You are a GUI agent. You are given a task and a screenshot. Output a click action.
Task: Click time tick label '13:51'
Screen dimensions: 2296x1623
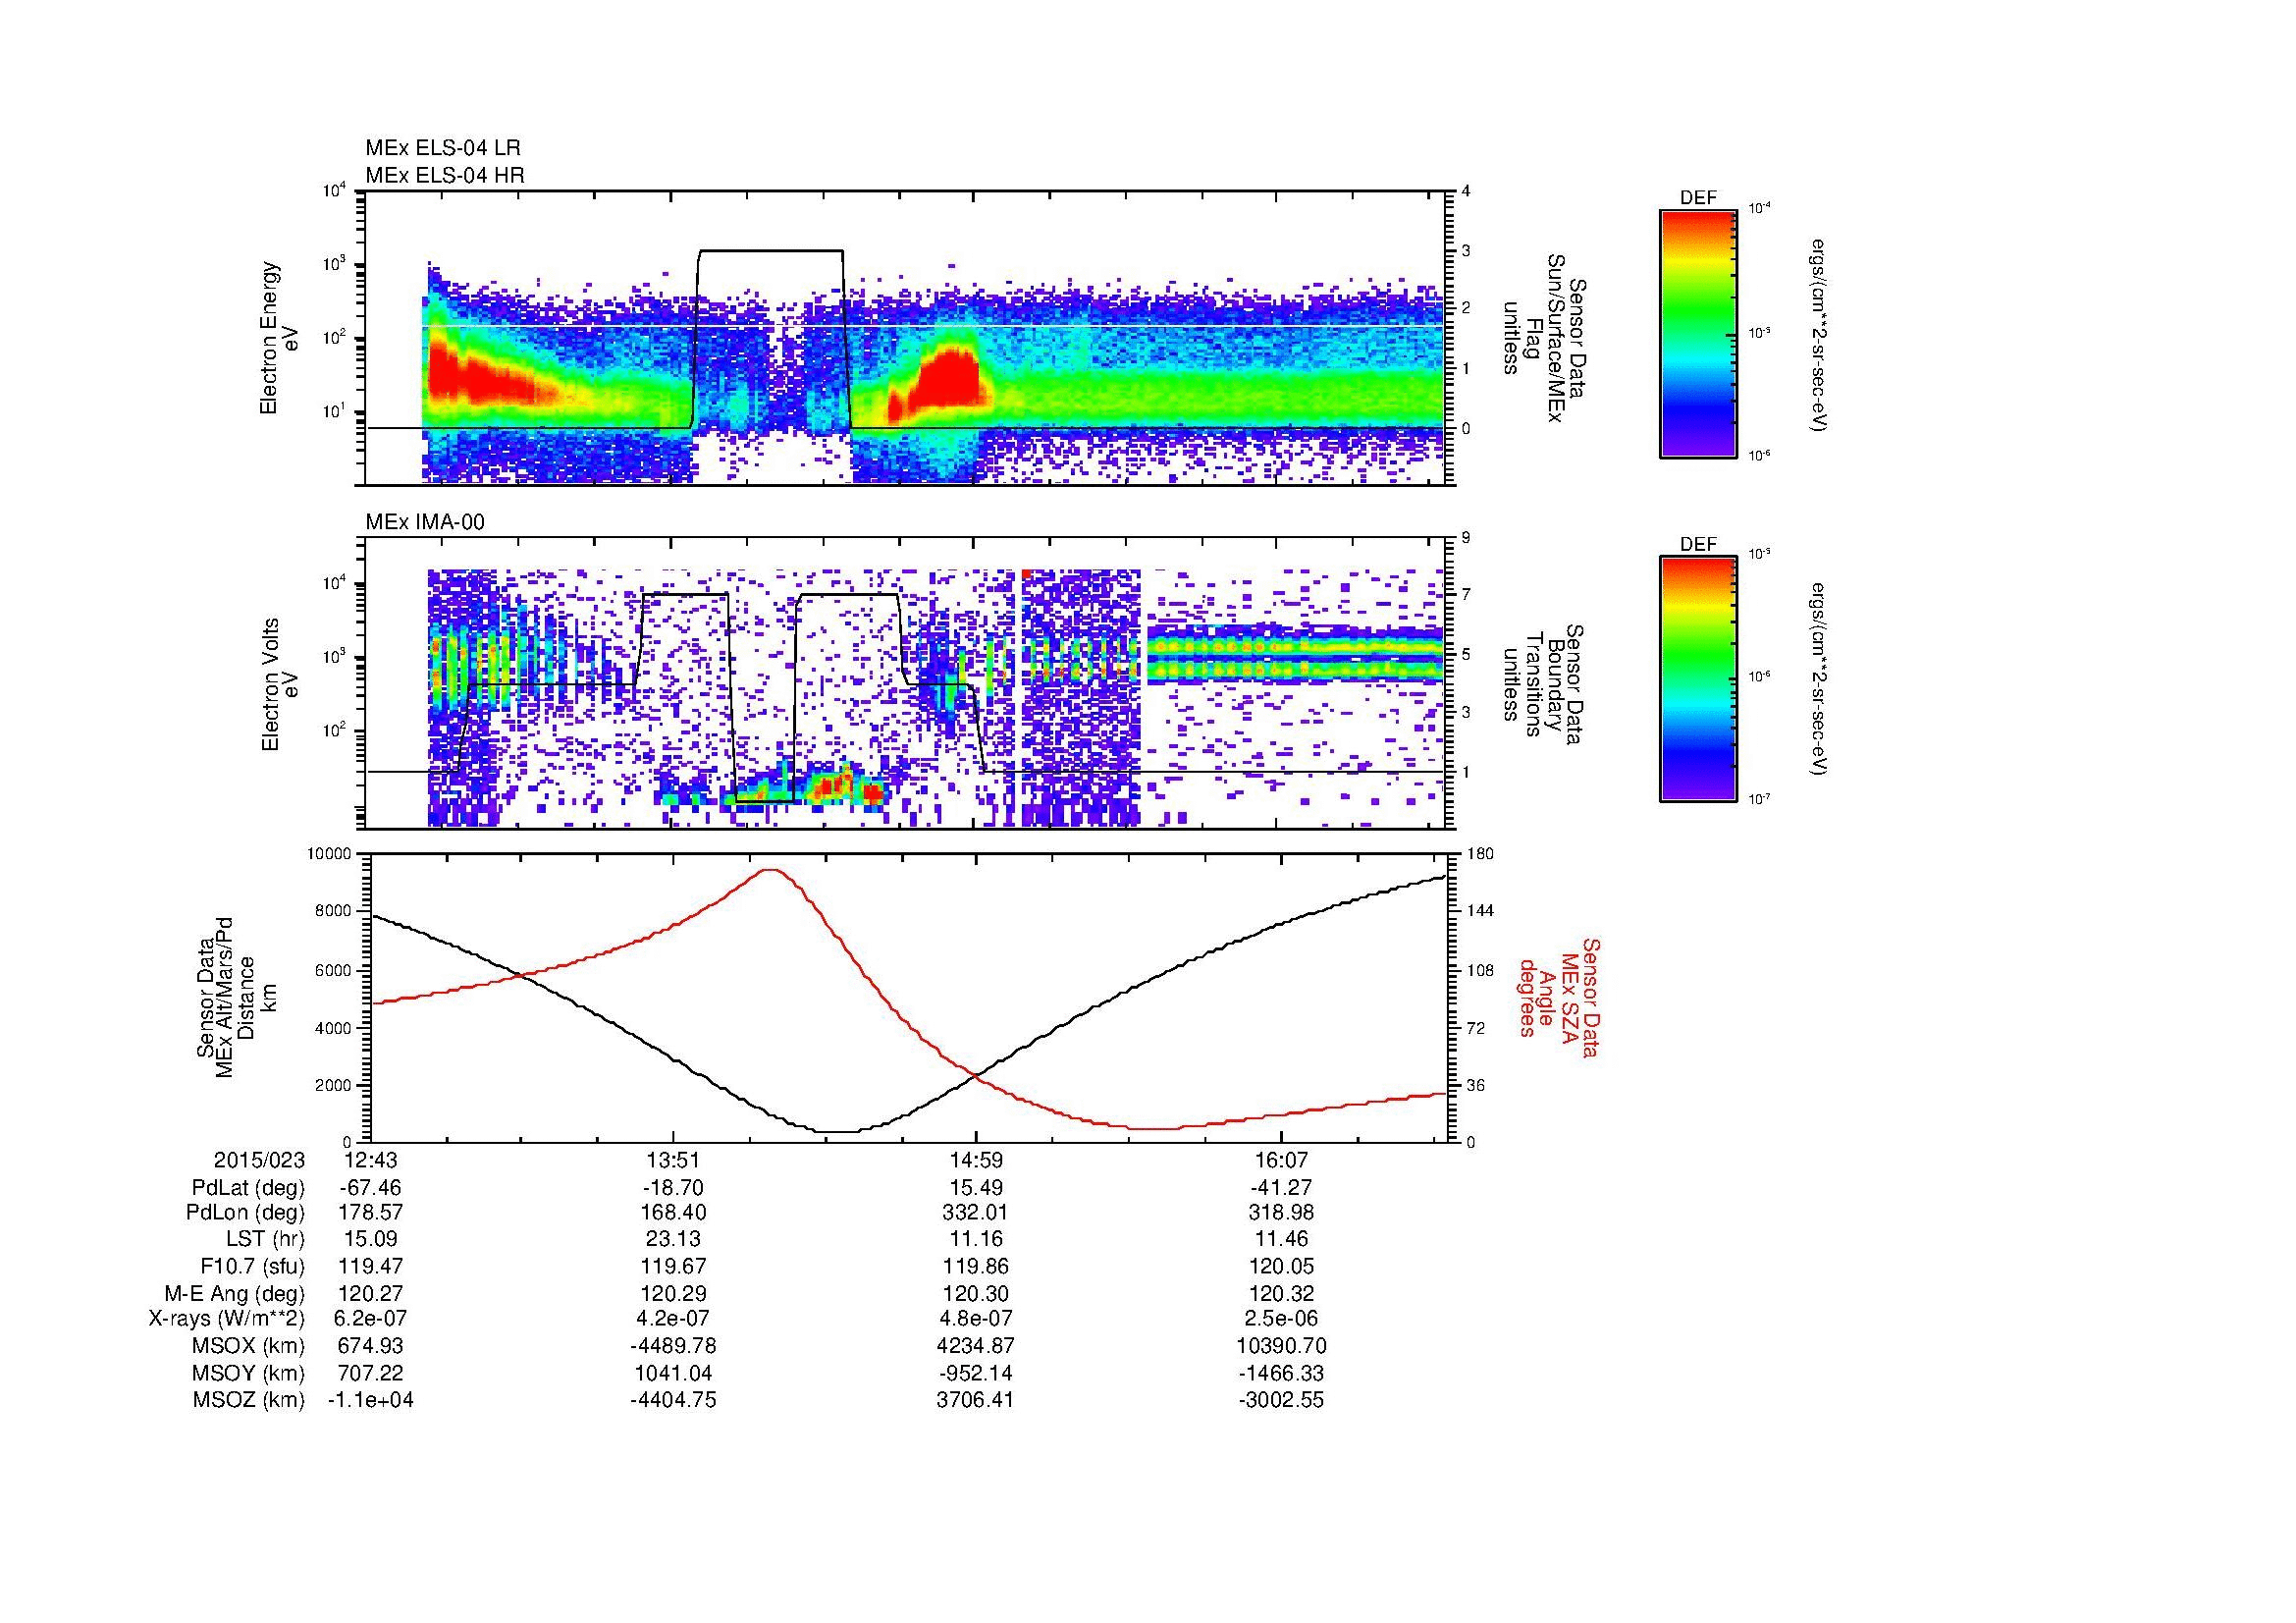(x=673, y=1160)
